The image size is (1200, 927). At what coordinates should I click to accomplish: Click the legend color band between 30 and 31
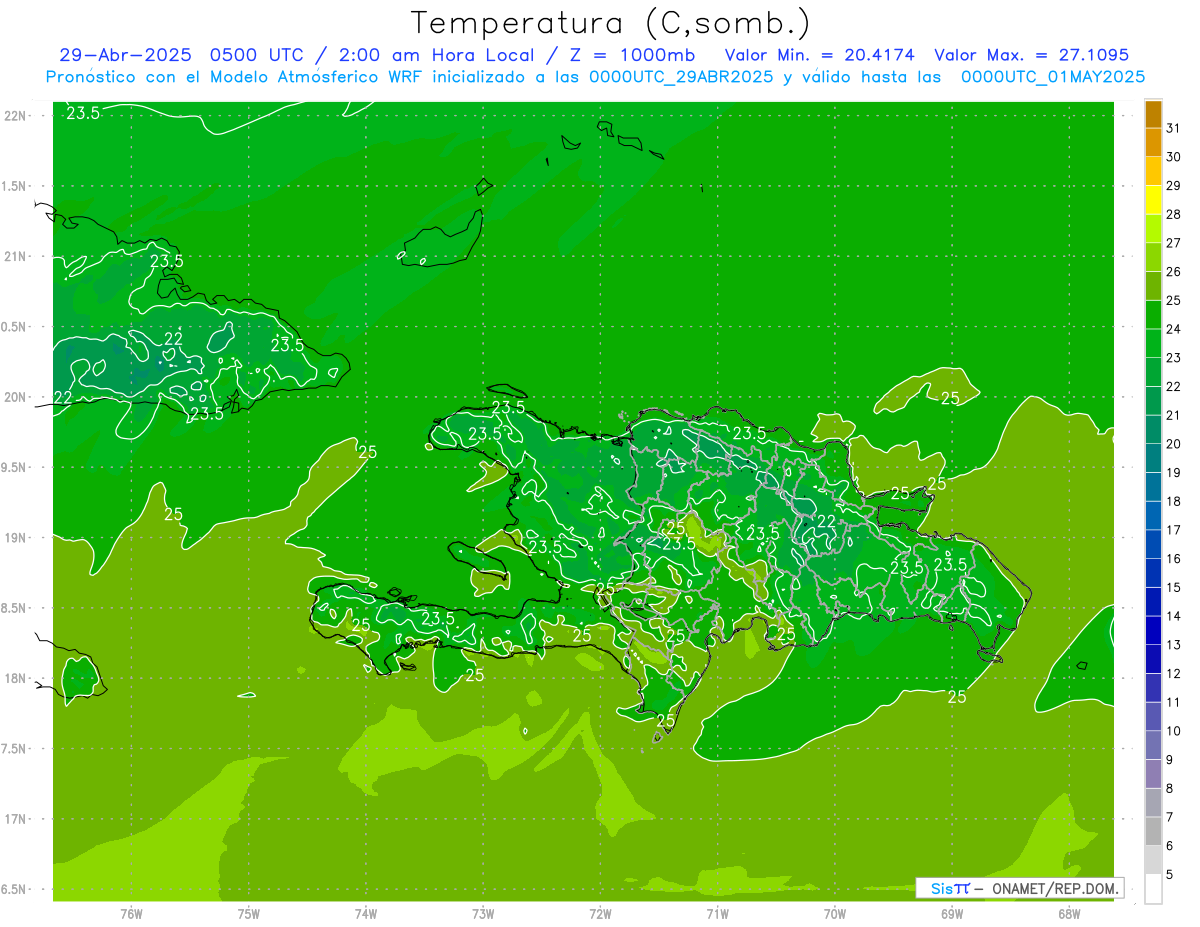pos(1153,143)
